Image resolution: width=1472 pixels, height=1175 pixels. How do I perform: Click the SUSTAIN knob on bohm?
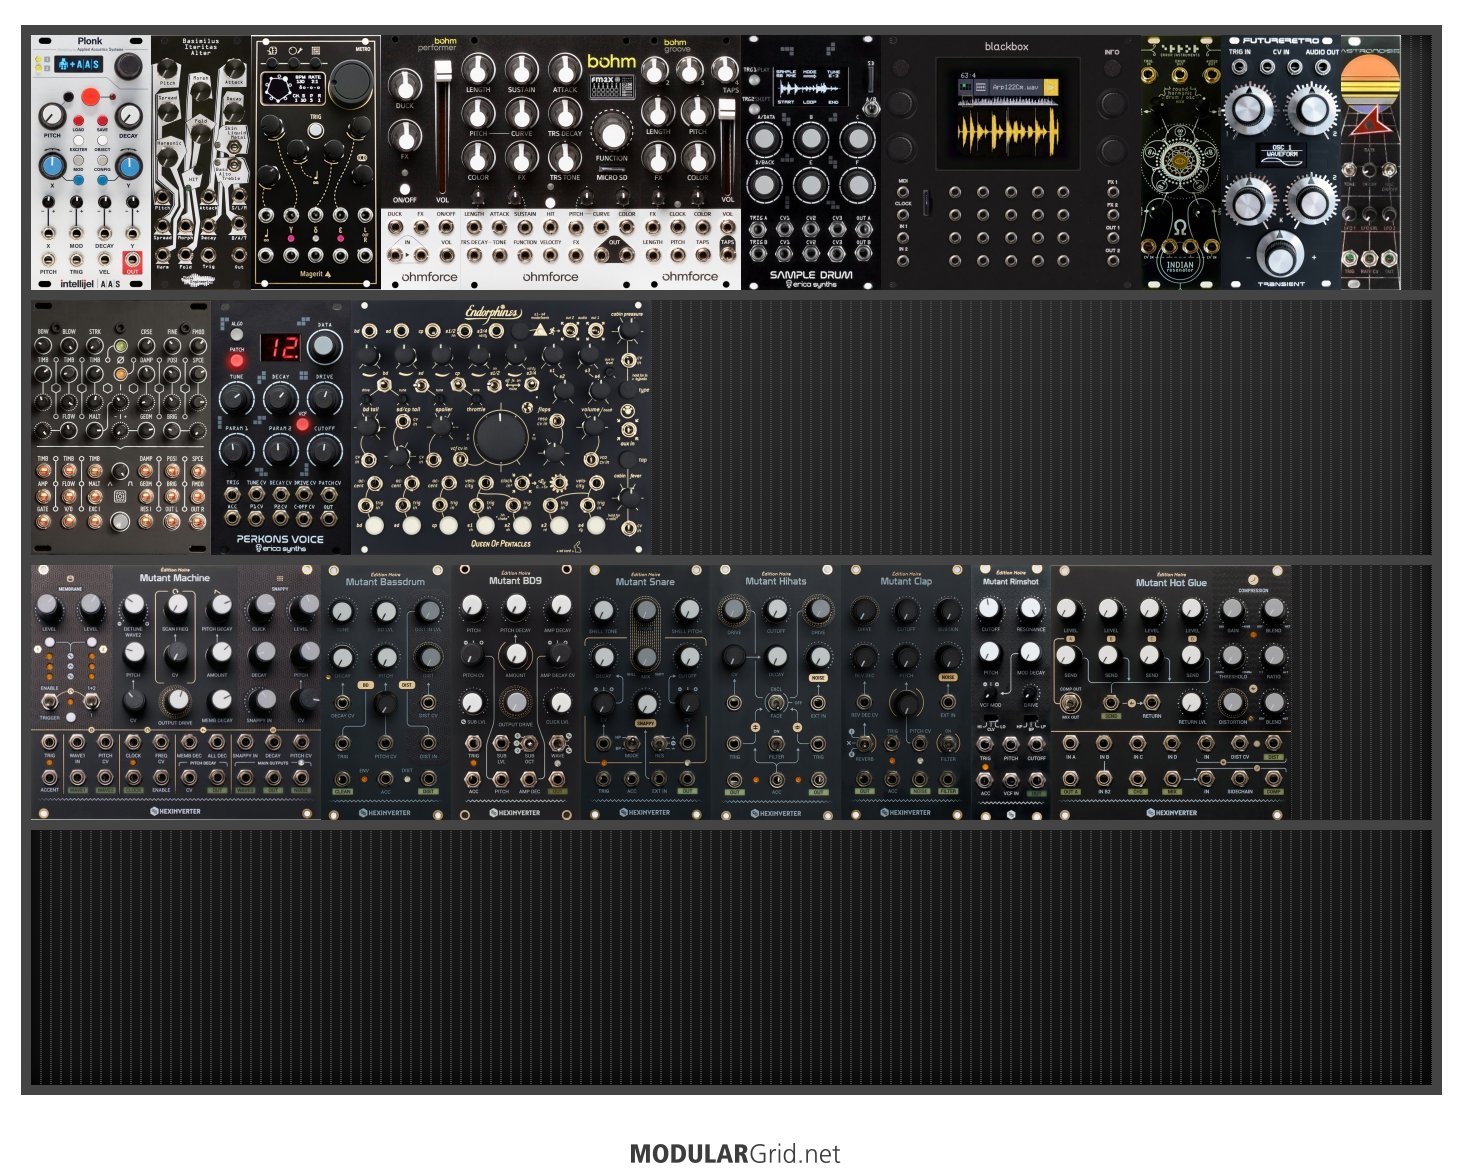[x=521, y=68]
